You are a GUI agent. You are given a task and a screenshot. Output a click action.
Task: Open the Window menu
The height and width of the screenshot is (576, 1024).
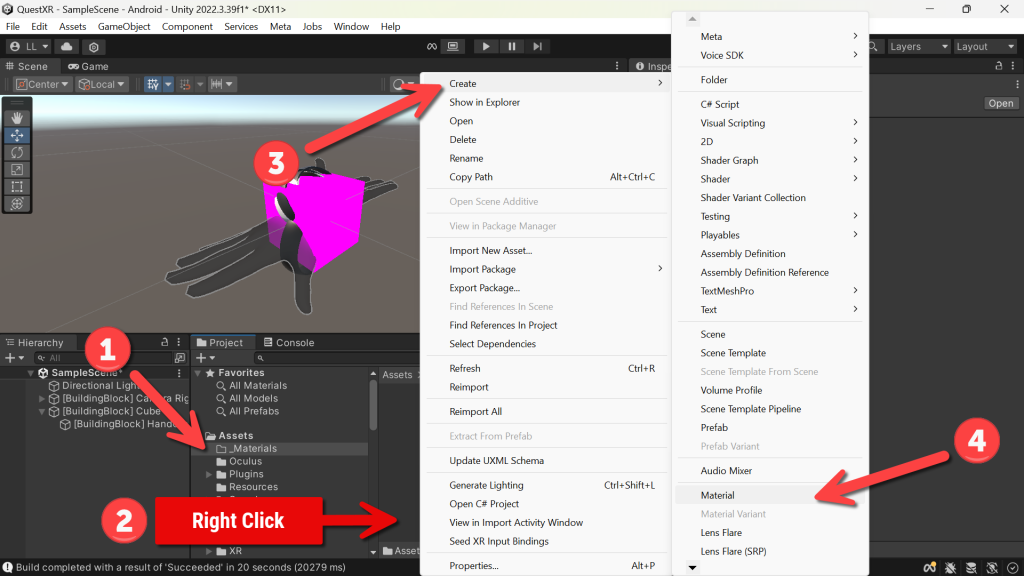tap(351, 27)
